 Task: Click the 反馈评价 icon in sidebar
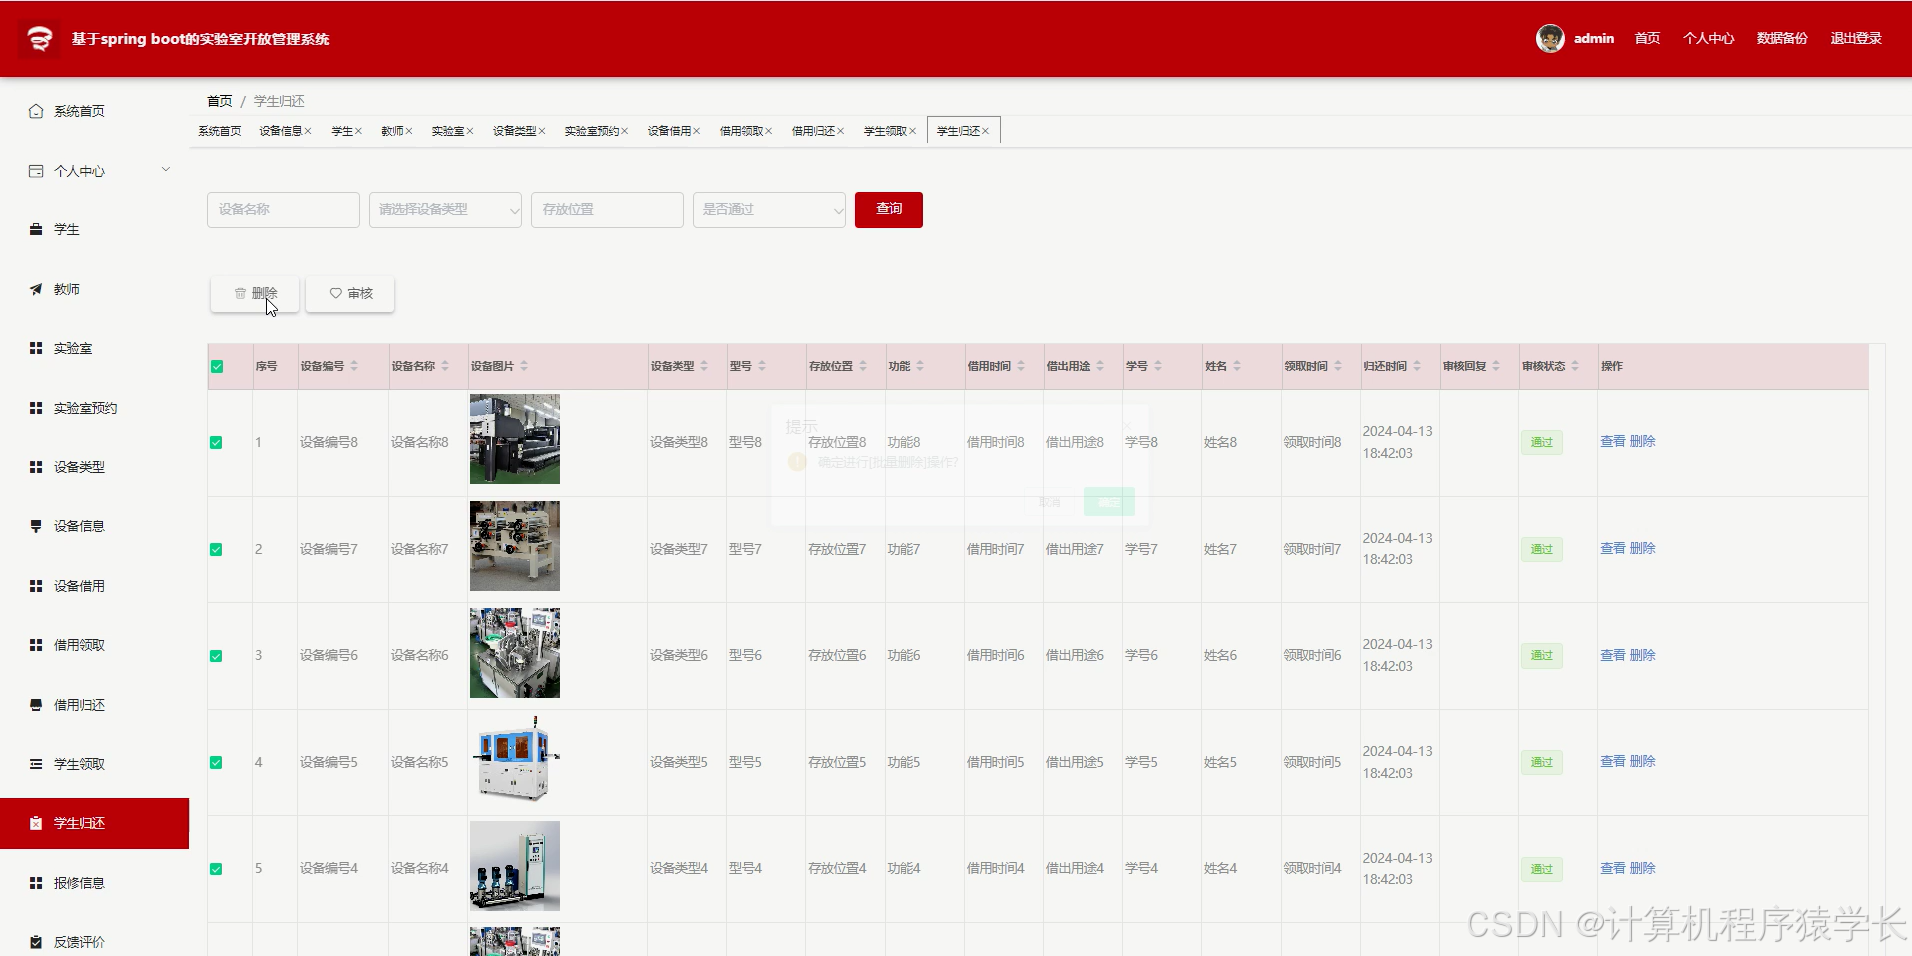(x=36, y=942)
